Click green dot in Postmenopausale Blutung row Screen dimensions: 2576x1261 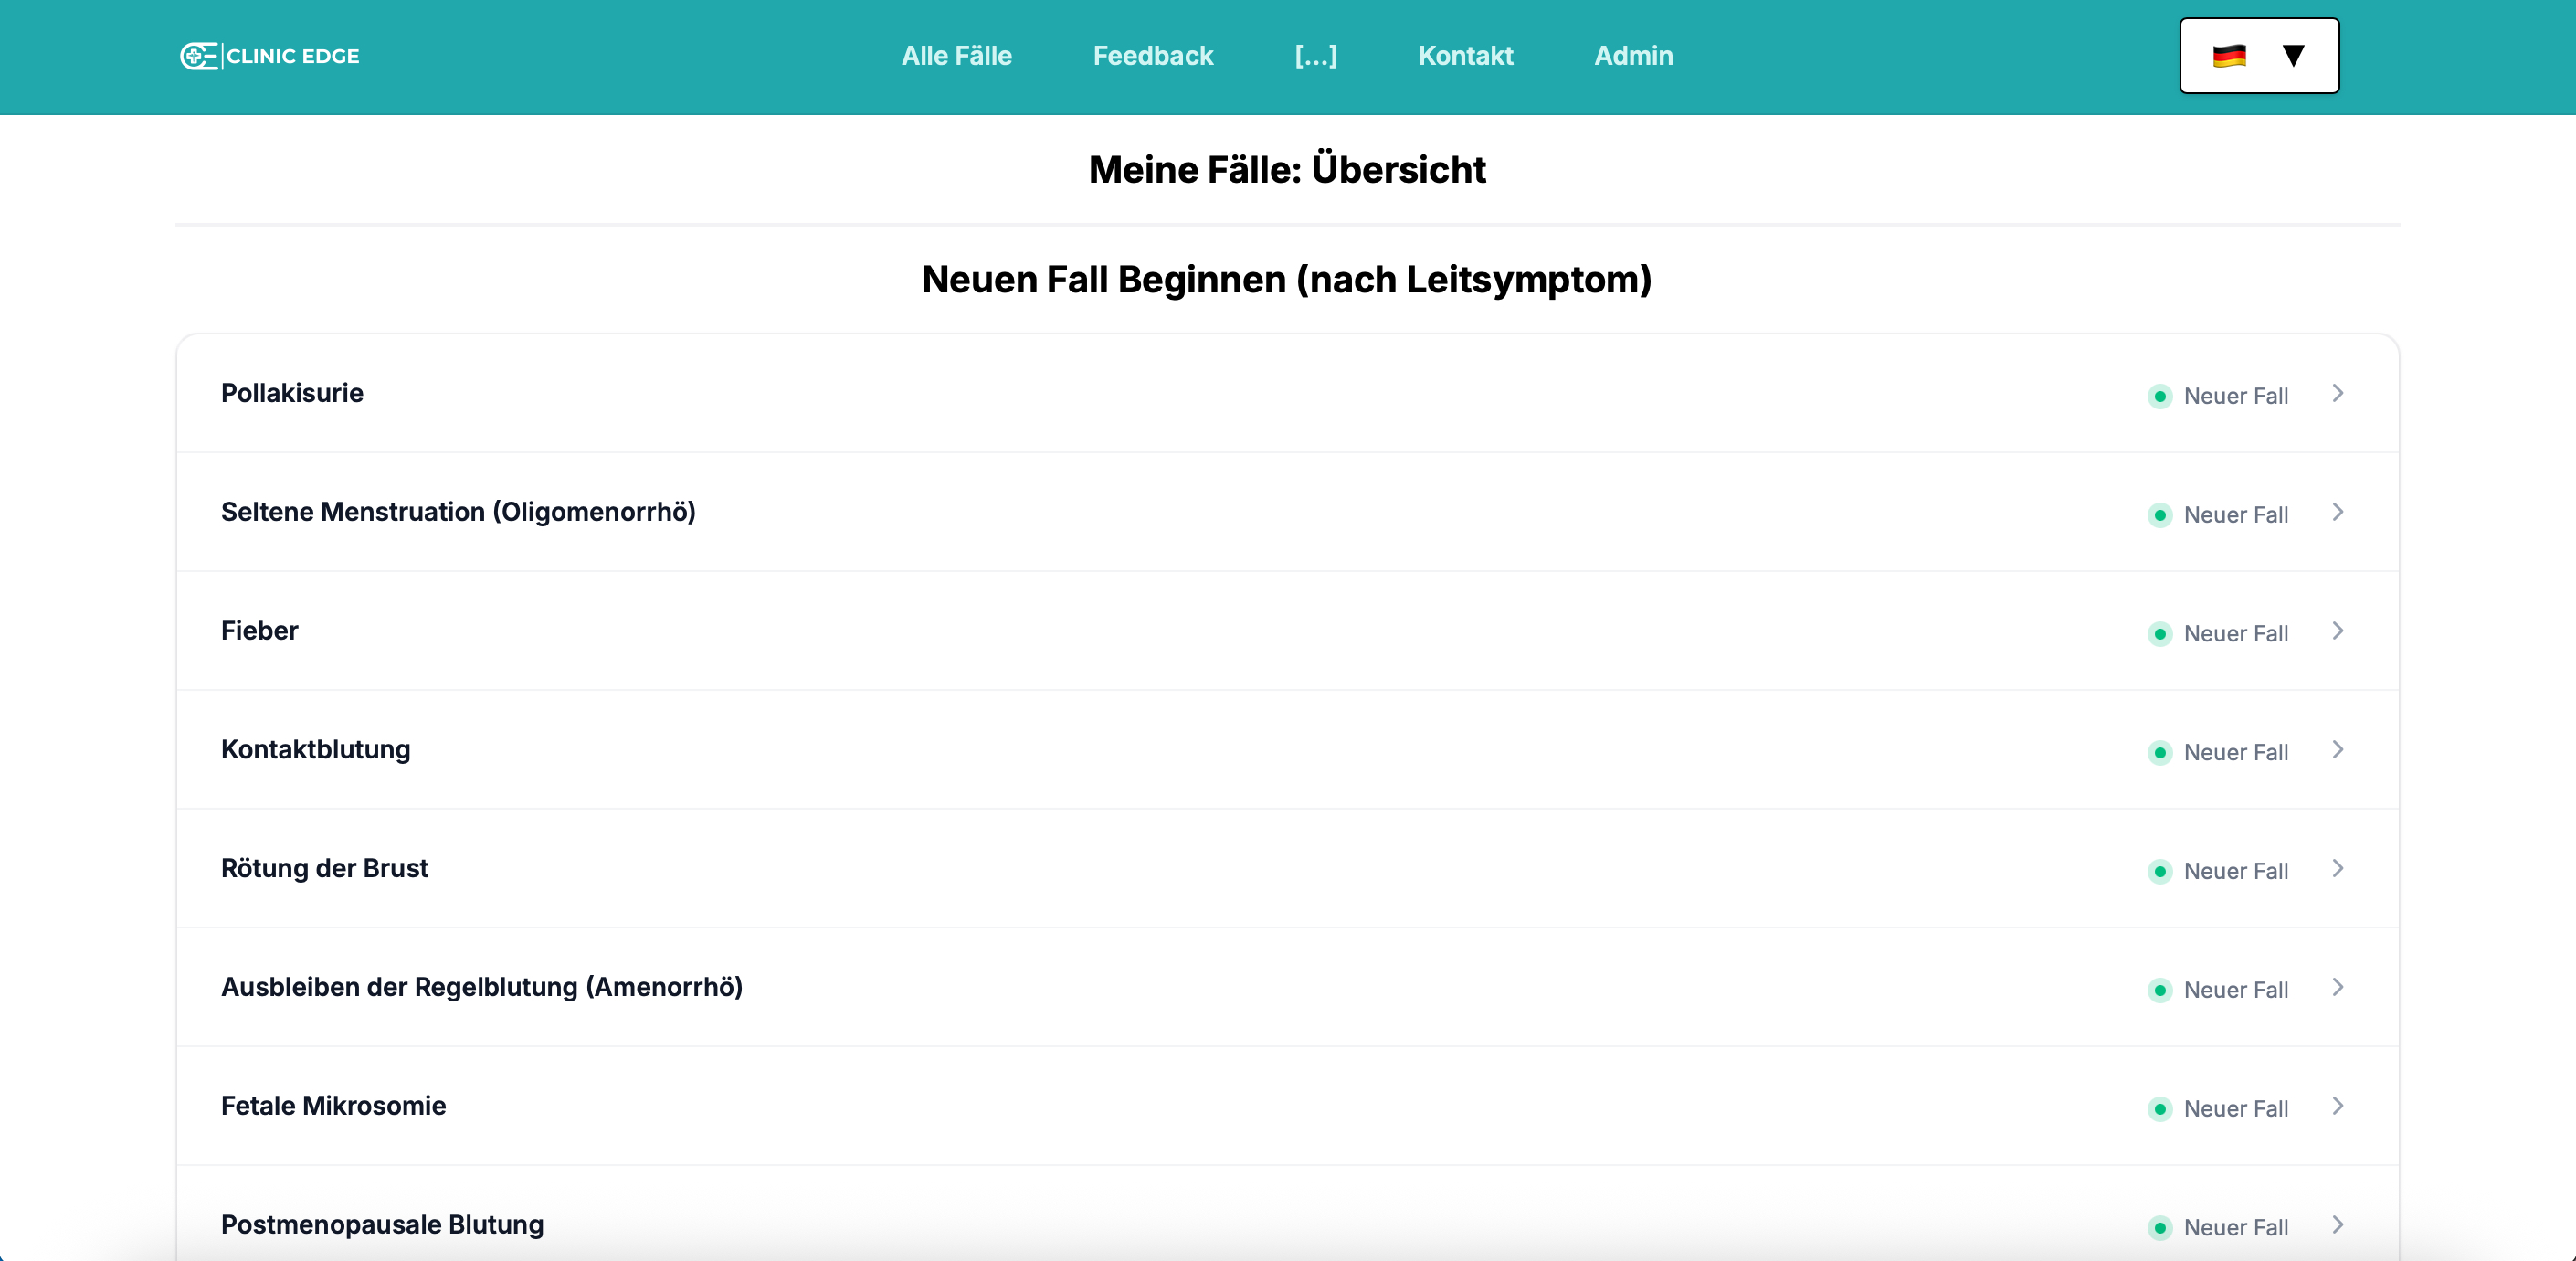2160,1227
